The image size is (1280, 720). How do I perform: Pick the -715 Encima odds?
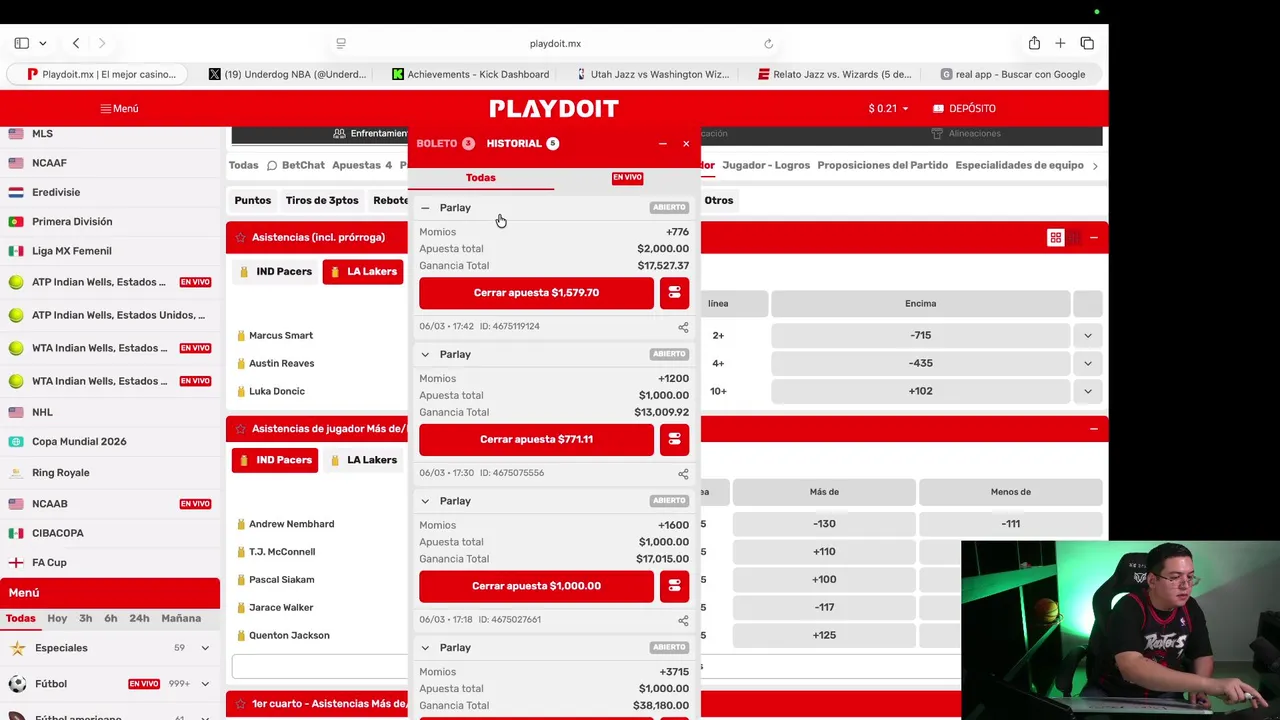click(920, 335)
